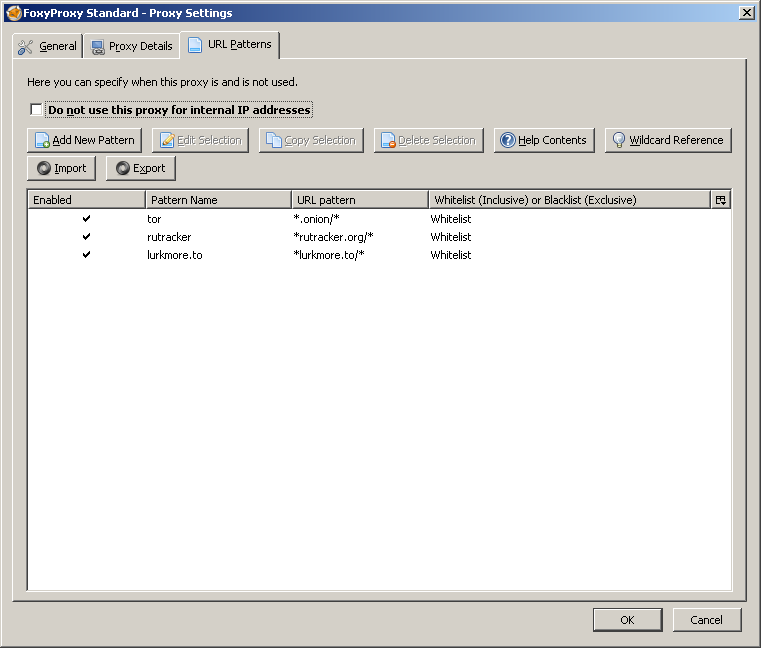Cancel the Proxy Settings dialog

click(x=707, y=620)
